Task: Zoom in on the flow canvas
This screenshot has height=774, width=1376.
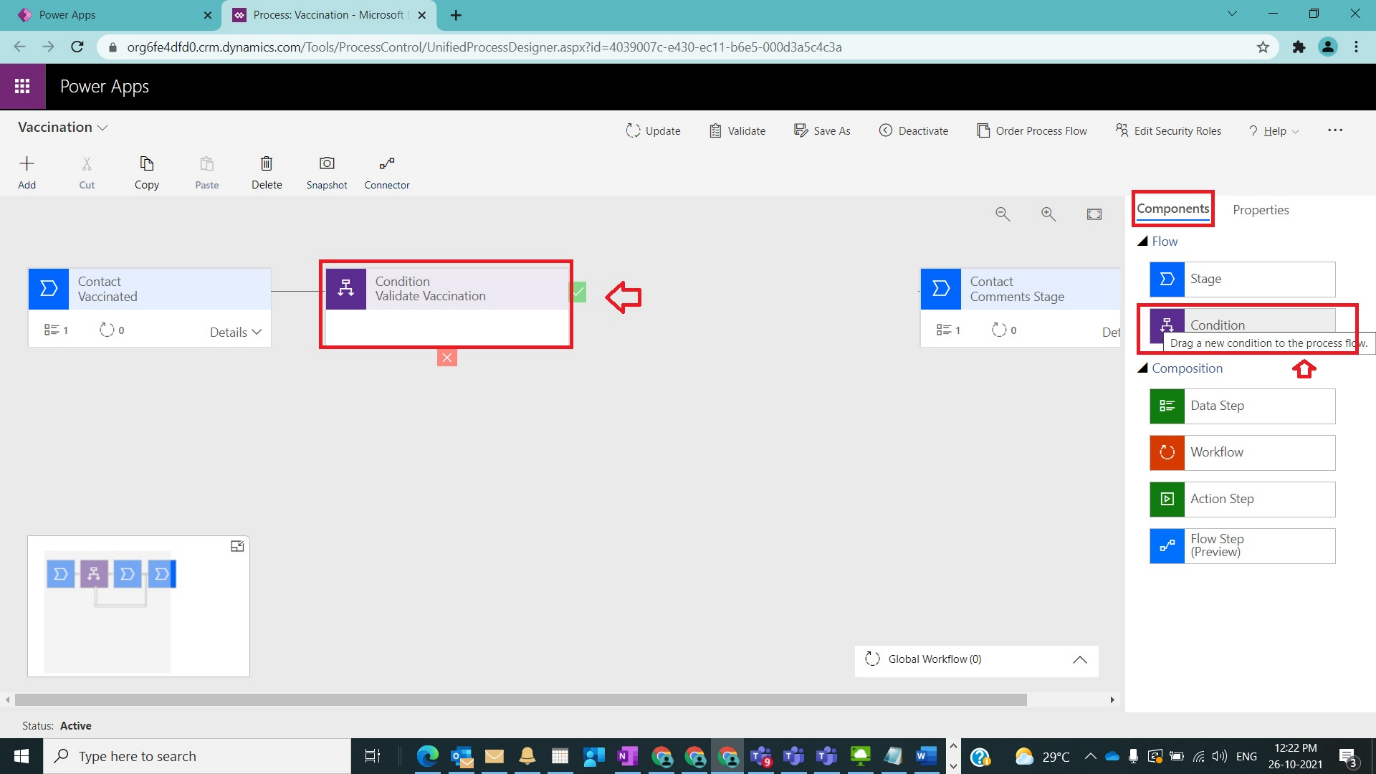Action: point(1048,213)
